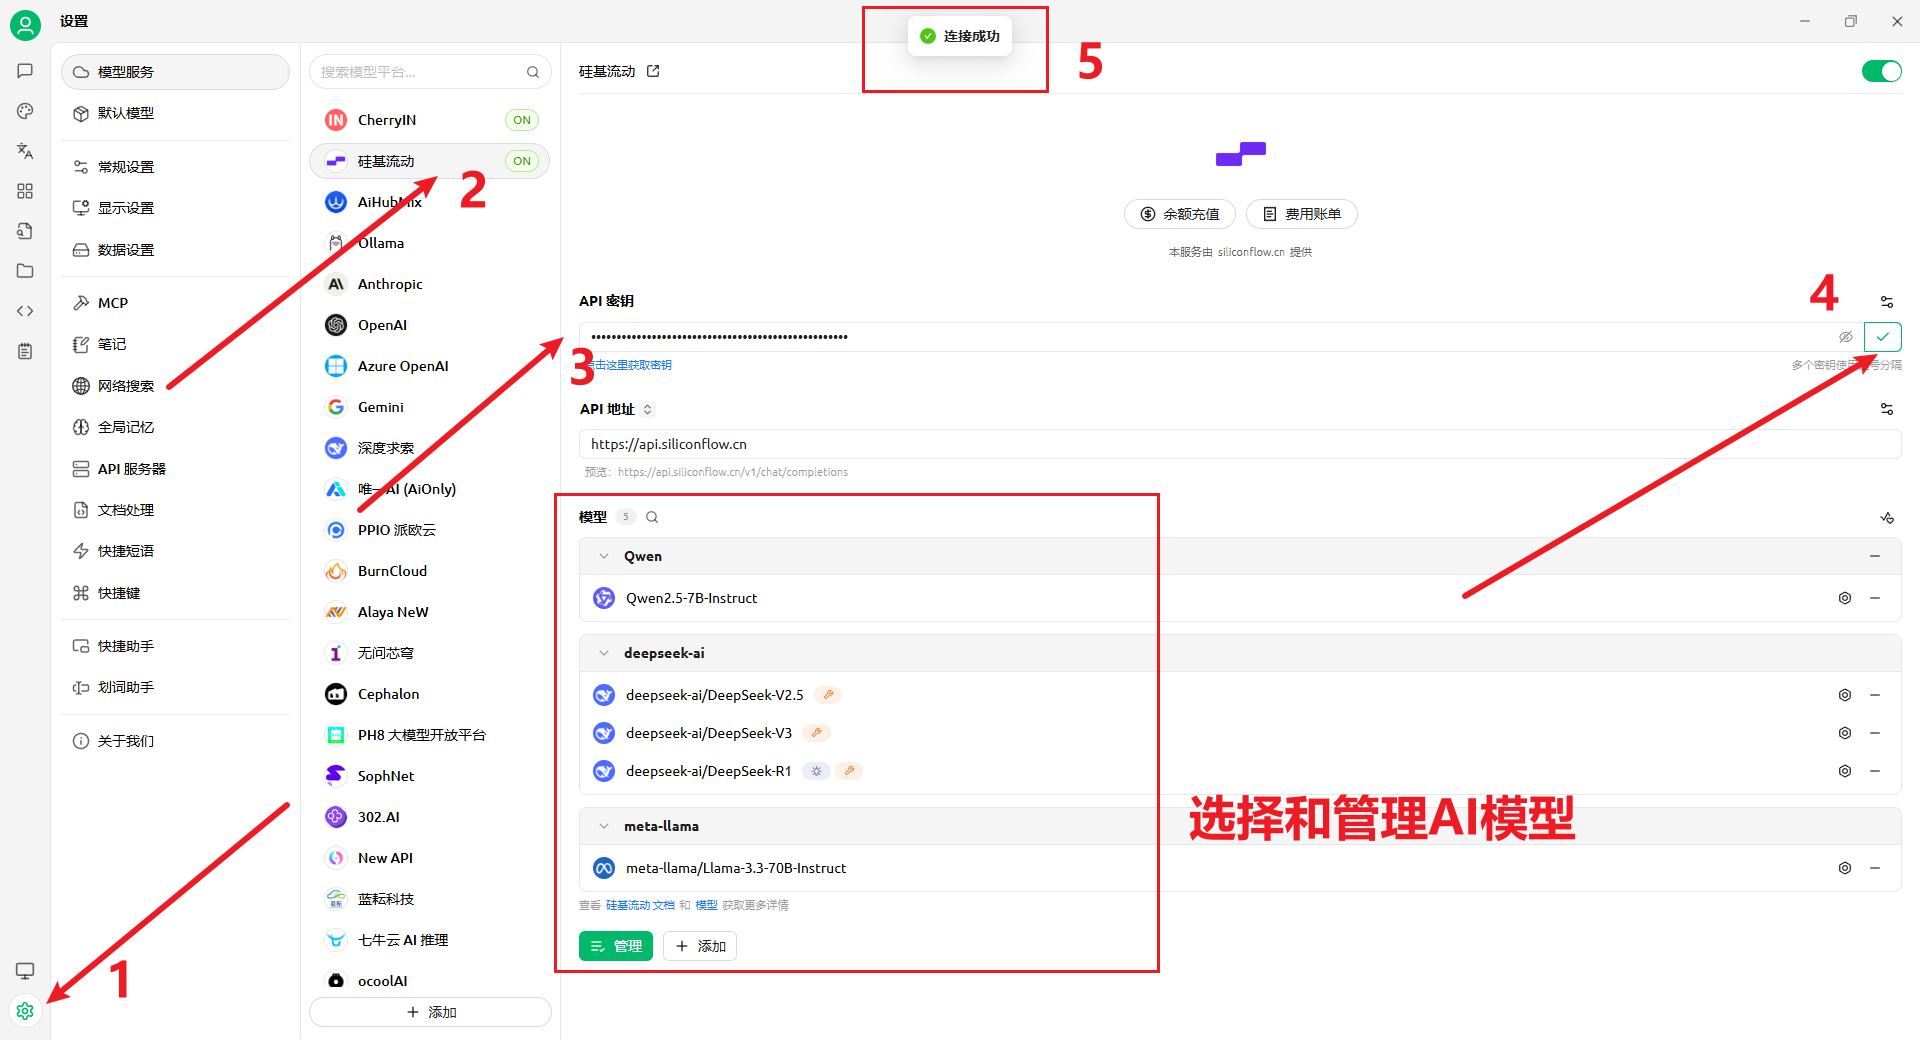This screenshot has height=1040, width=1920.
Task: Open the 常规设置 settings menu
Action: (x=126, y=167)
